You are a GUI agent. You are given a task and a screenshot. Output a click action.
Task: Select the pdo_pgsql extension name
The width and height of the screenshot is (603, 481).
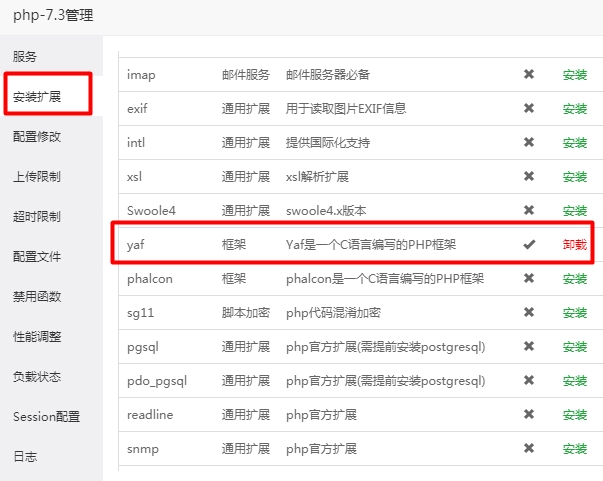click(157, 381)
